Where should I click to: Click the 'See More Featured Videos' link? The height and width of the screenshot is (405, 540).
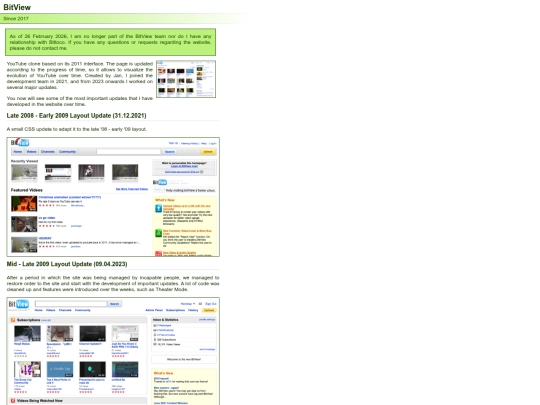(x=132, y=189)
